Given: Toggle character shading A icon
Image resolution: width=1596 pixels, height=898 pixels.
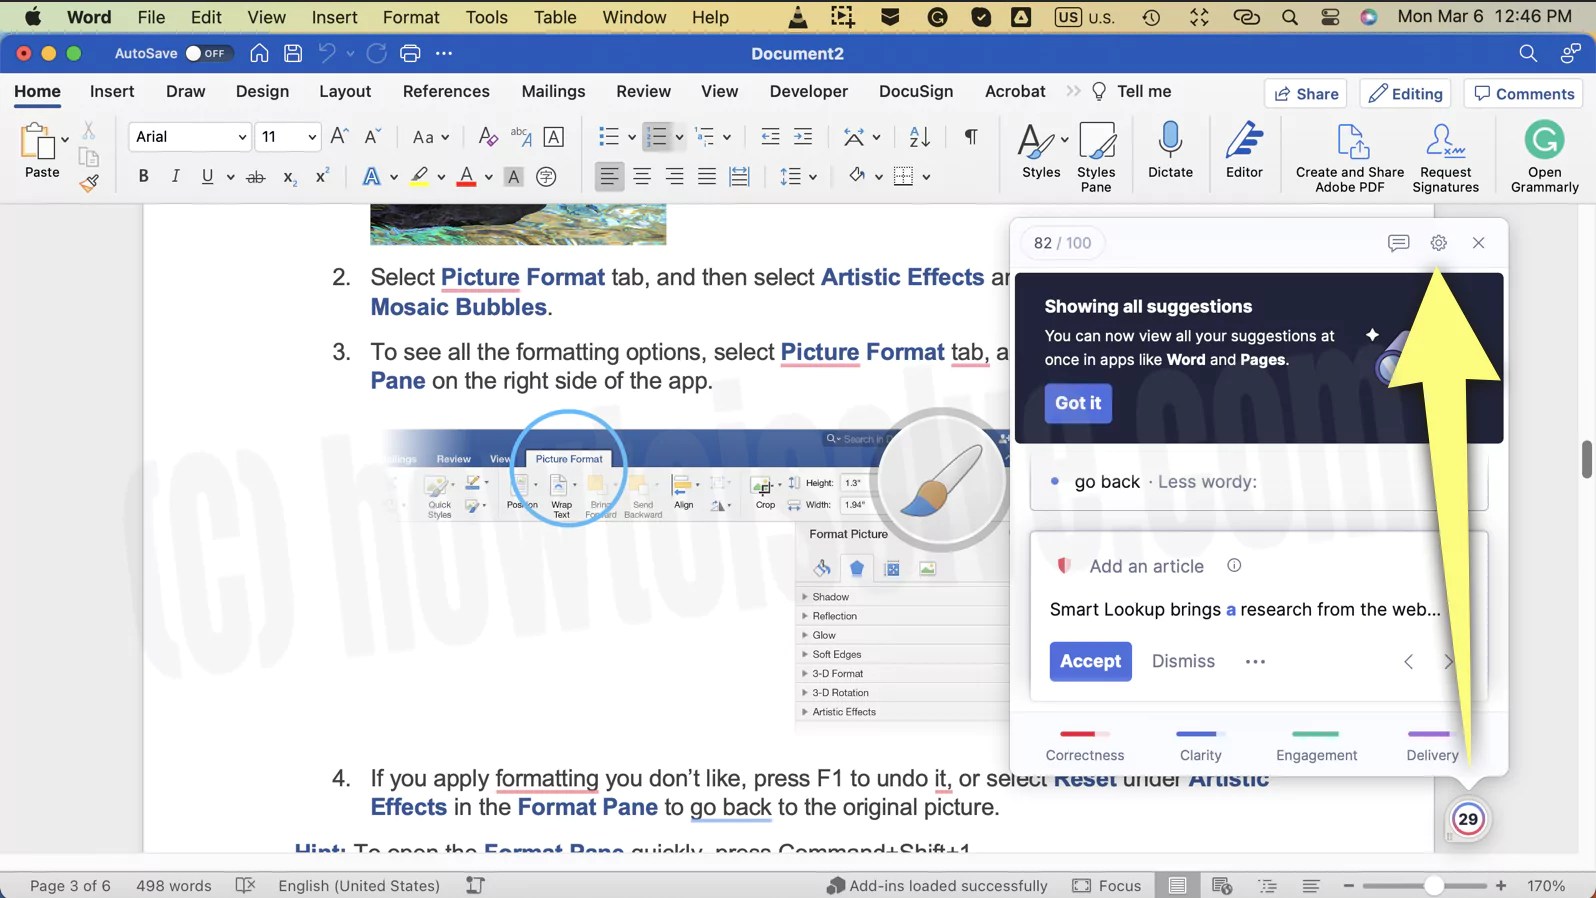Looking at the screenshot, I should (514, 177).
